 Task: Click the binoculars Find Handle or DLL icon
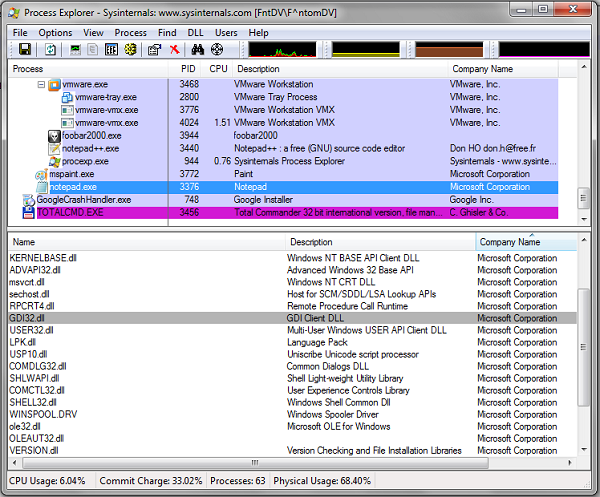[x=197, y=49]
